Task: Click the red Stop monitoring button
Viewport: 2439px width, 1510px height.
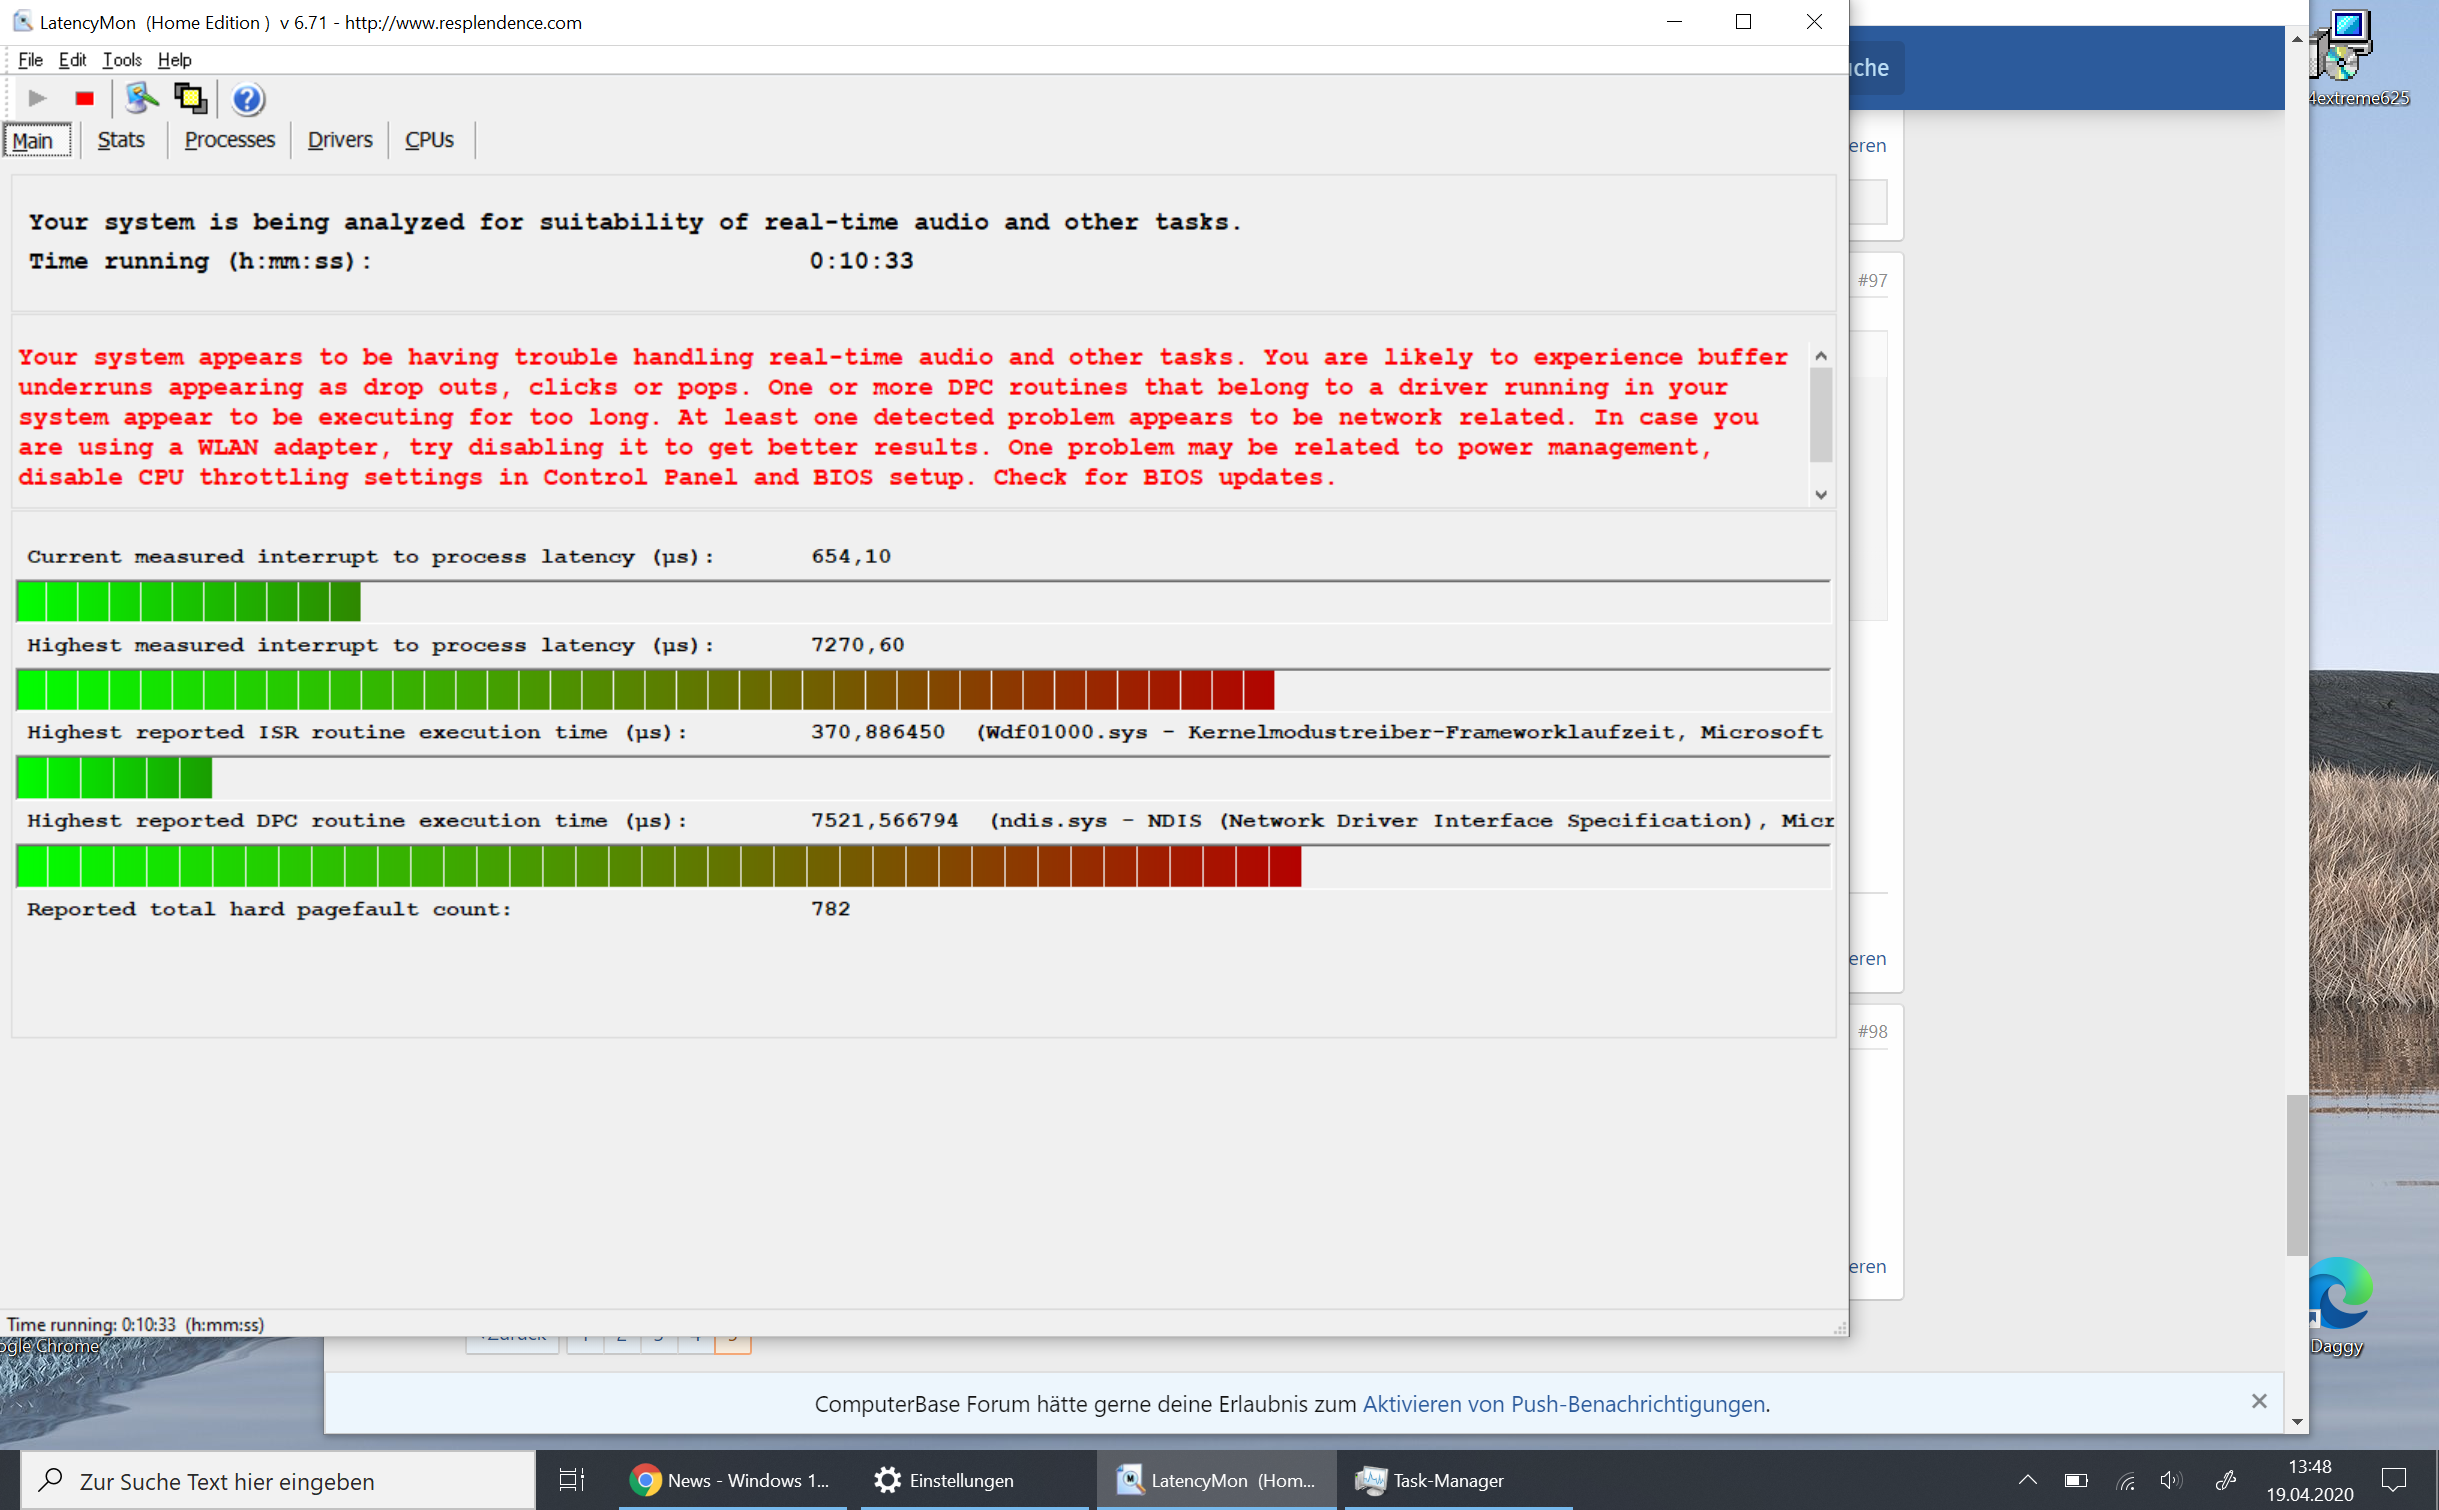Action: click(x=84, y=98)
